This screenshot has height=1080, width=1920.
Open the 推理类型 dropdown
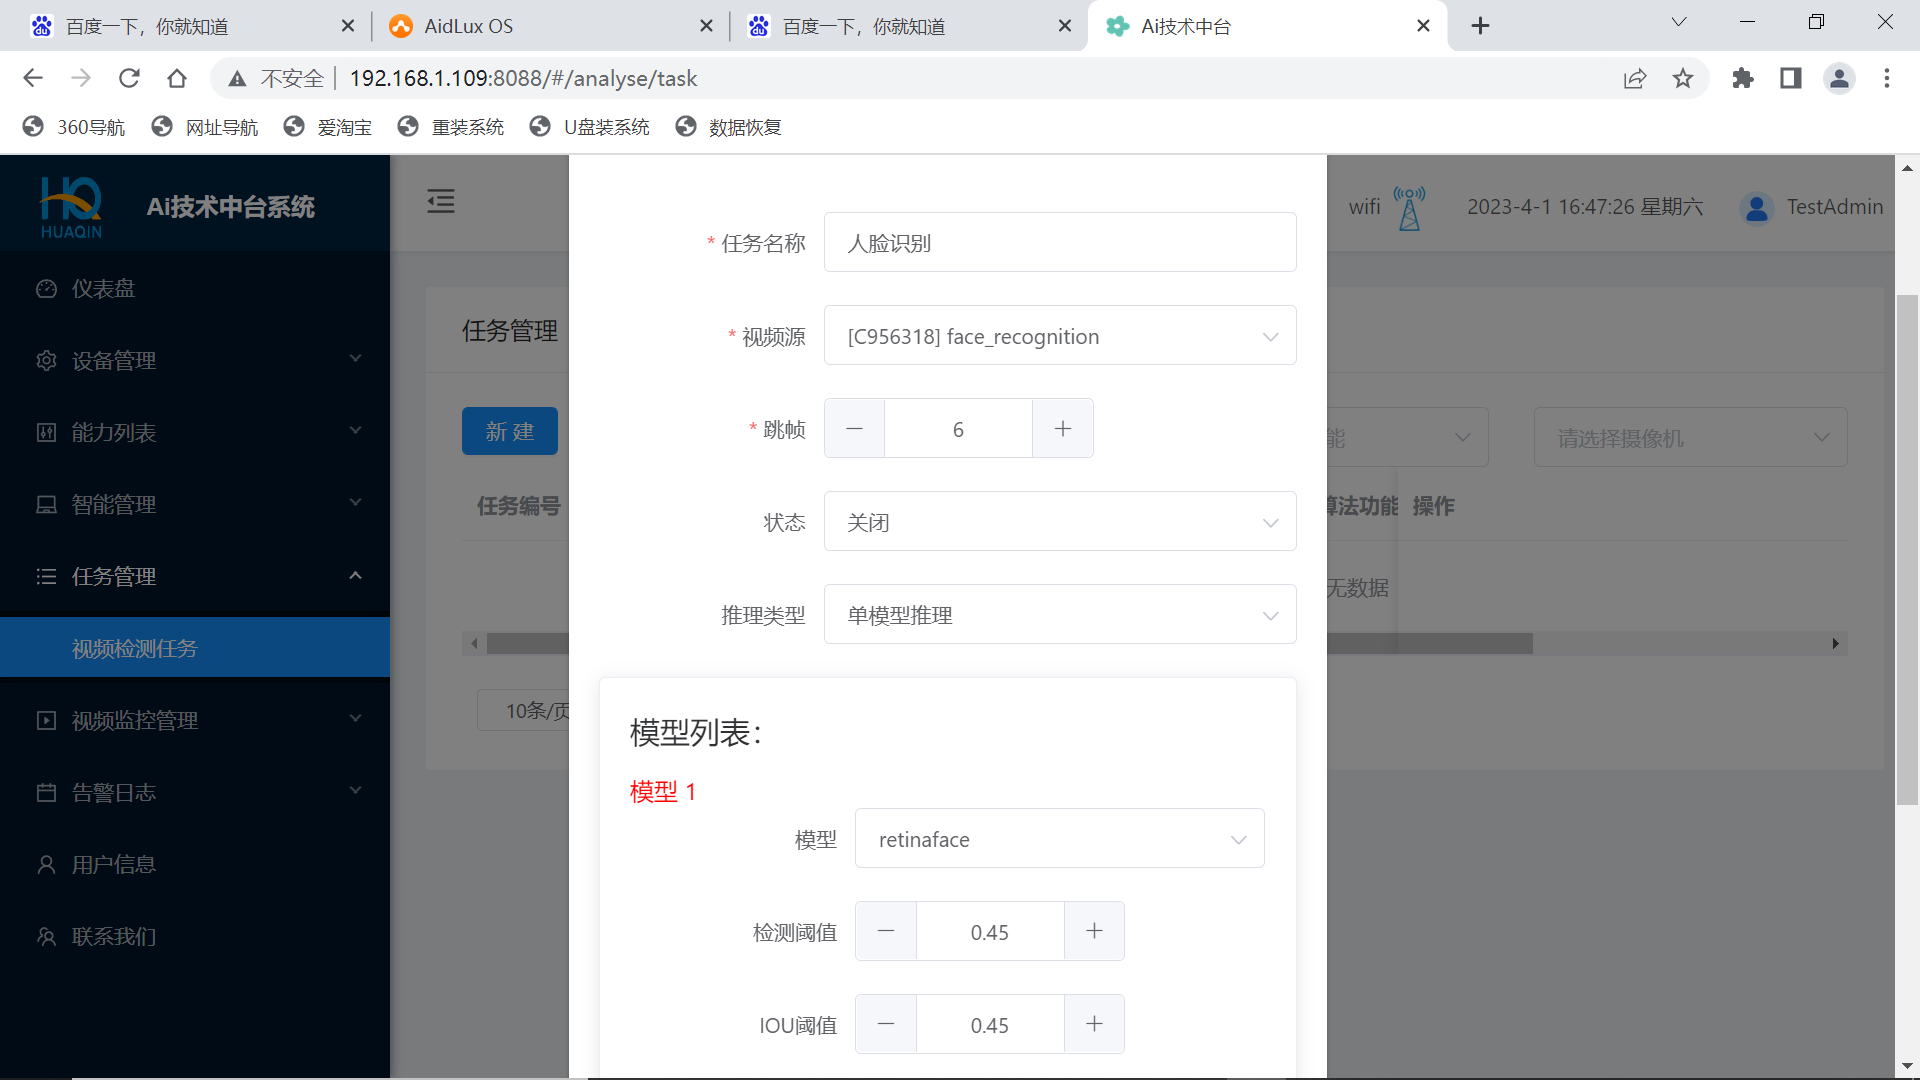pos(1060,615)
